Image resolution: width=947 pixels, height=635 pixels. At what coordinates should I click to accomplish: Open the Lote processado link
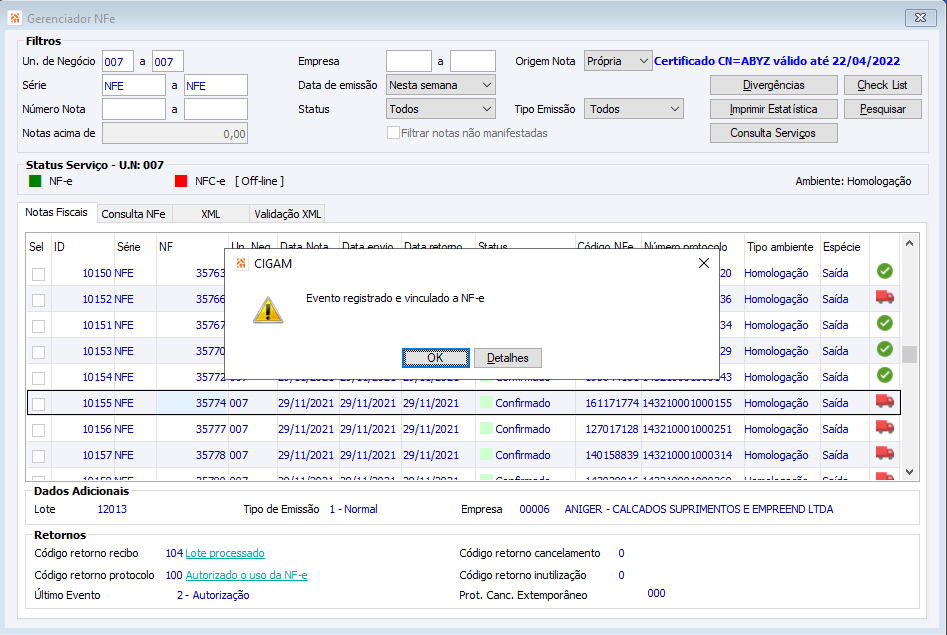click(x=225, y=553)
